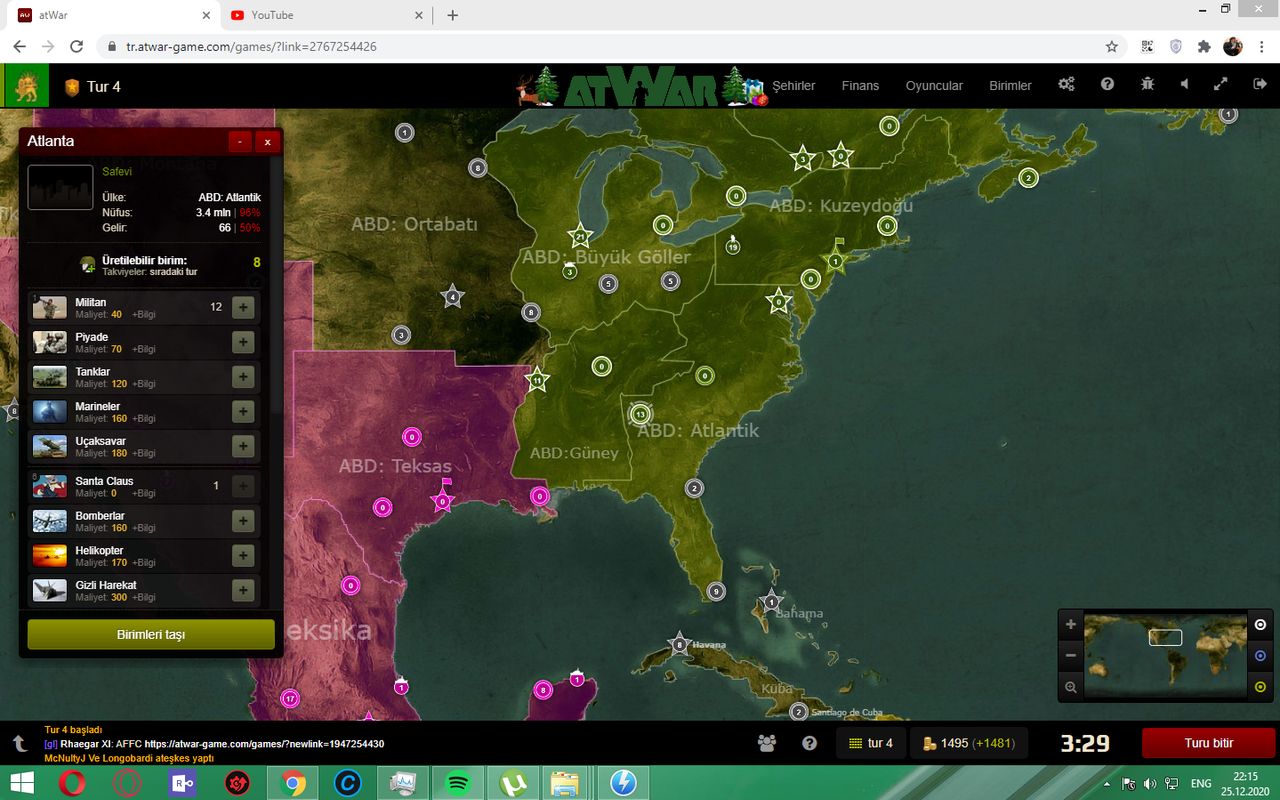The height and width of the screenshot is (800, 1280).
Task: Select the Santa Claus unit icon
Action: [x=50, y=486]
